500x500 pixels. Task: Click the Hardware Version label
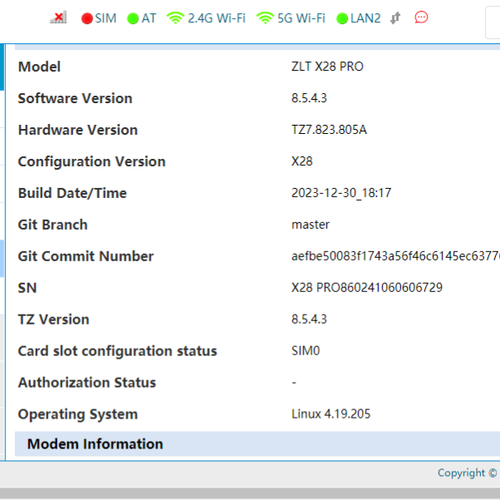point(78,130)
